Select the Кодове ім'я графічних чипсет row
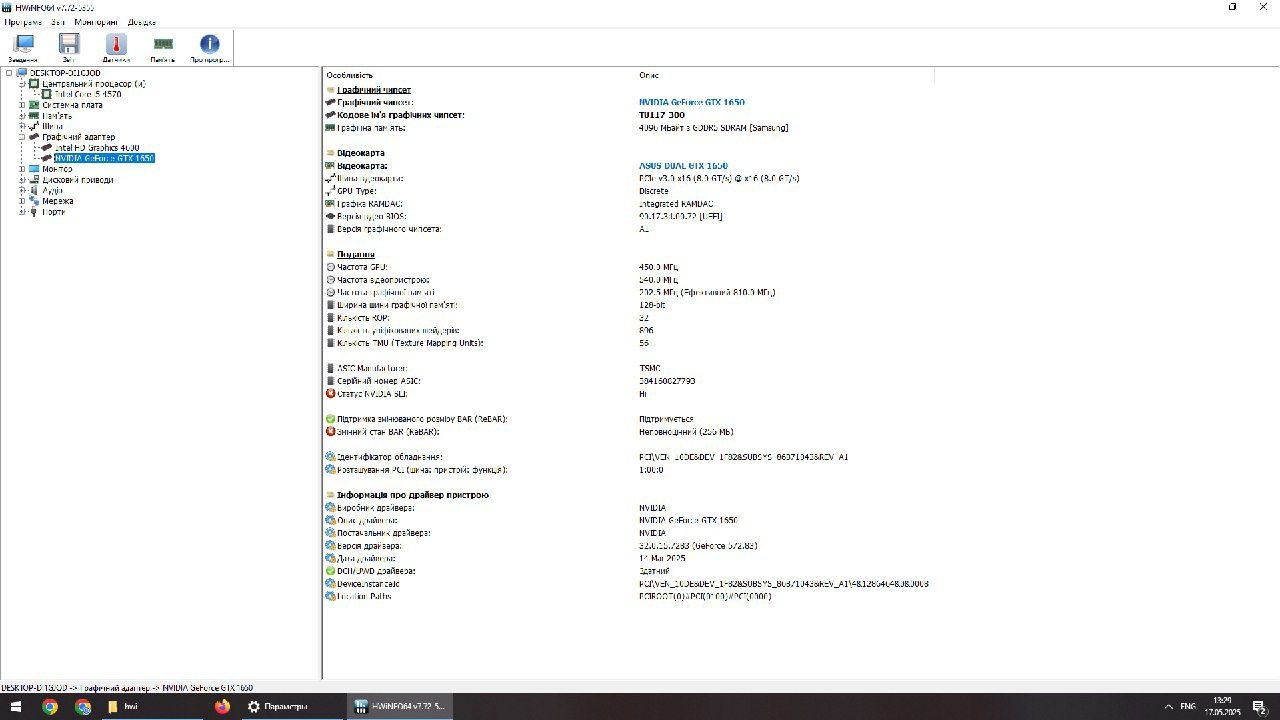Image resolution: width=1280 pixels, height=720 pixels. click(x=401, y=115)
